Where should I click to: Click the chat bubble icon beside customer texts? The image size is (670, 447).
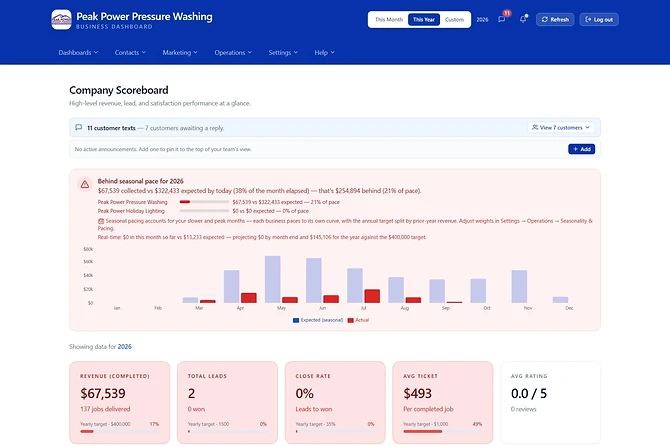pyautogui.click(x=79, y=127)
